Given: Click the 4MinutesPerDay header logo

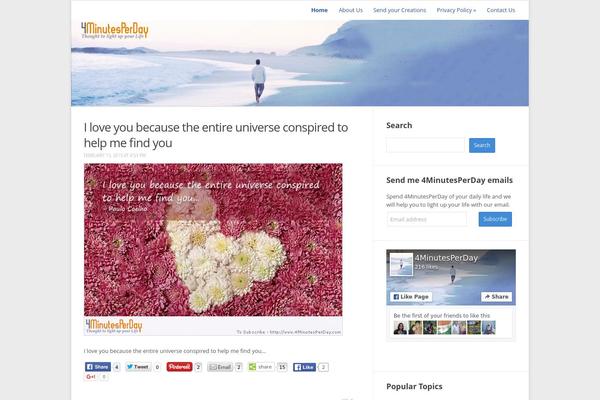Looking at the screenshot, I should pyautogui.click(x=114, y=30).
